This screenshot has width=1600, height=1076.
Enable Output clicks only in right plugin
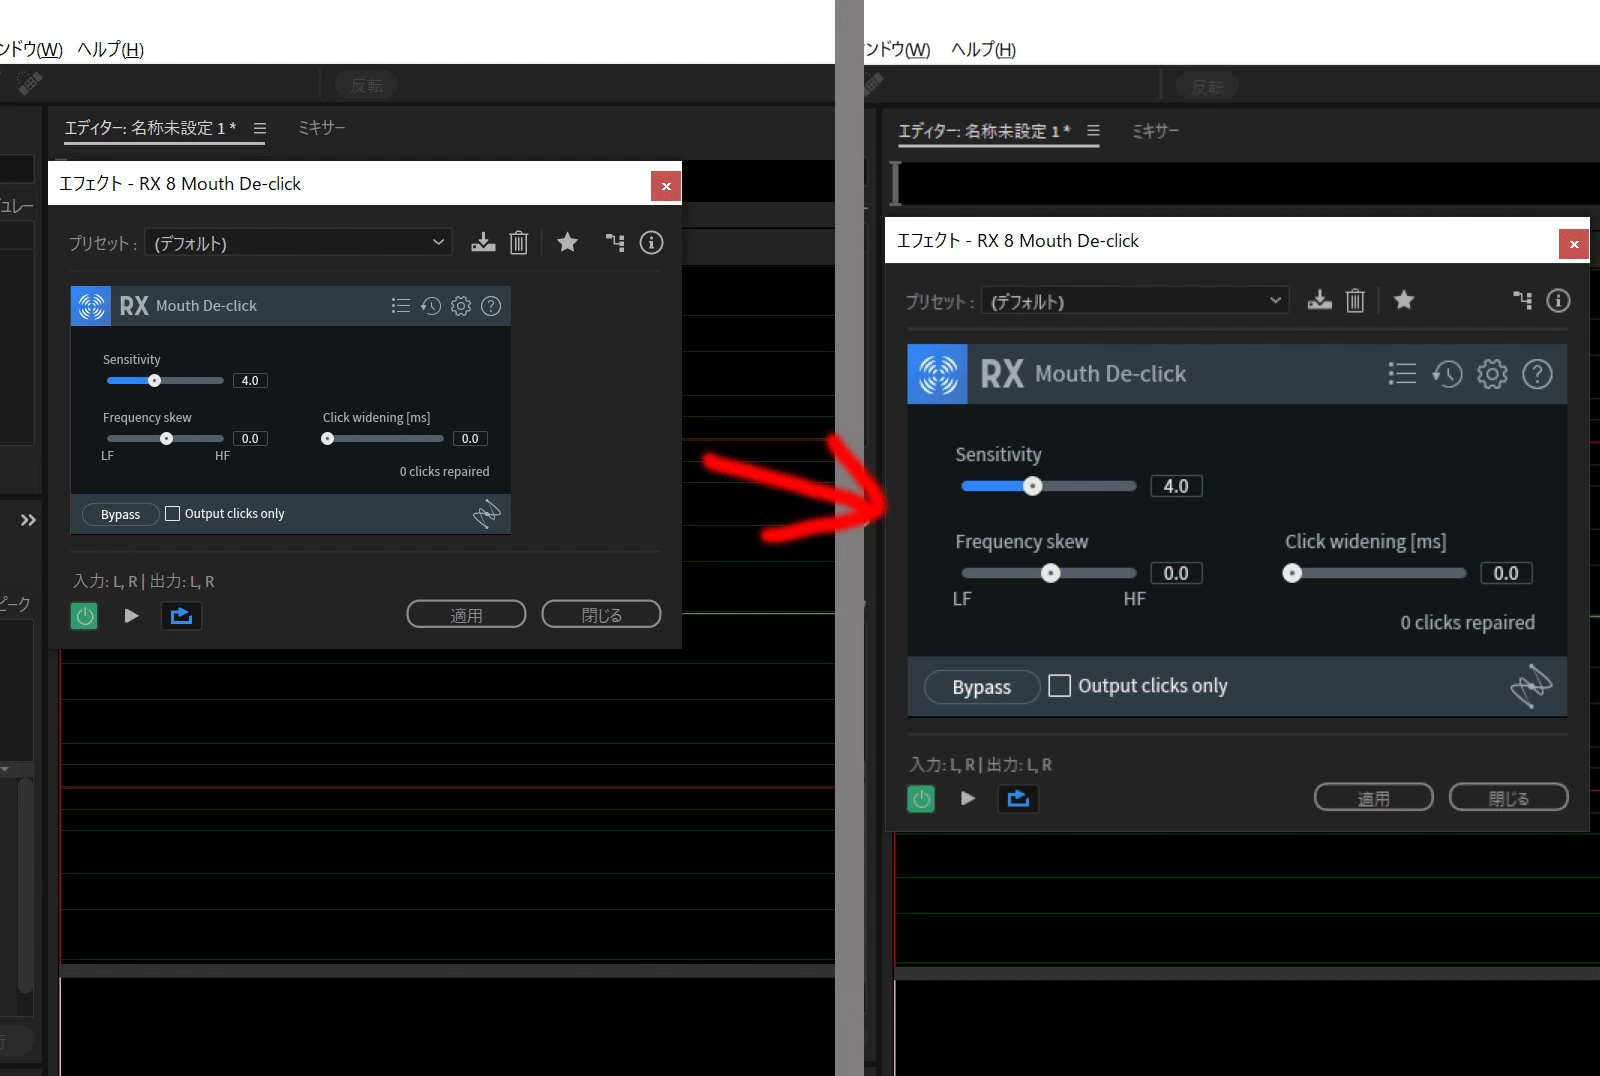pyautogui.click(x=1059, y=685)
